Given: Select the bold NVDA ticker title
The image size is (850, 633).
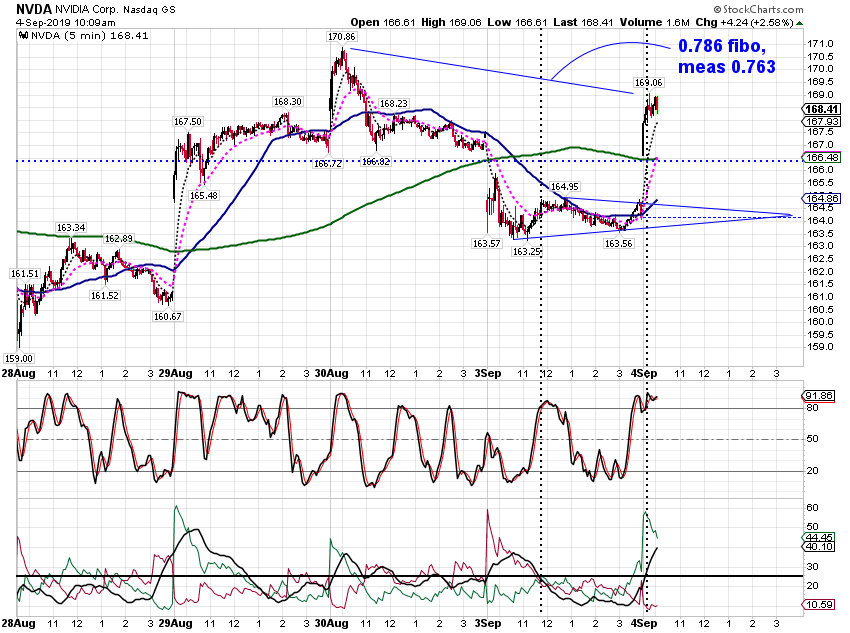Looking at the screenshot, I should pyautogui.click(x=34, y=9).
